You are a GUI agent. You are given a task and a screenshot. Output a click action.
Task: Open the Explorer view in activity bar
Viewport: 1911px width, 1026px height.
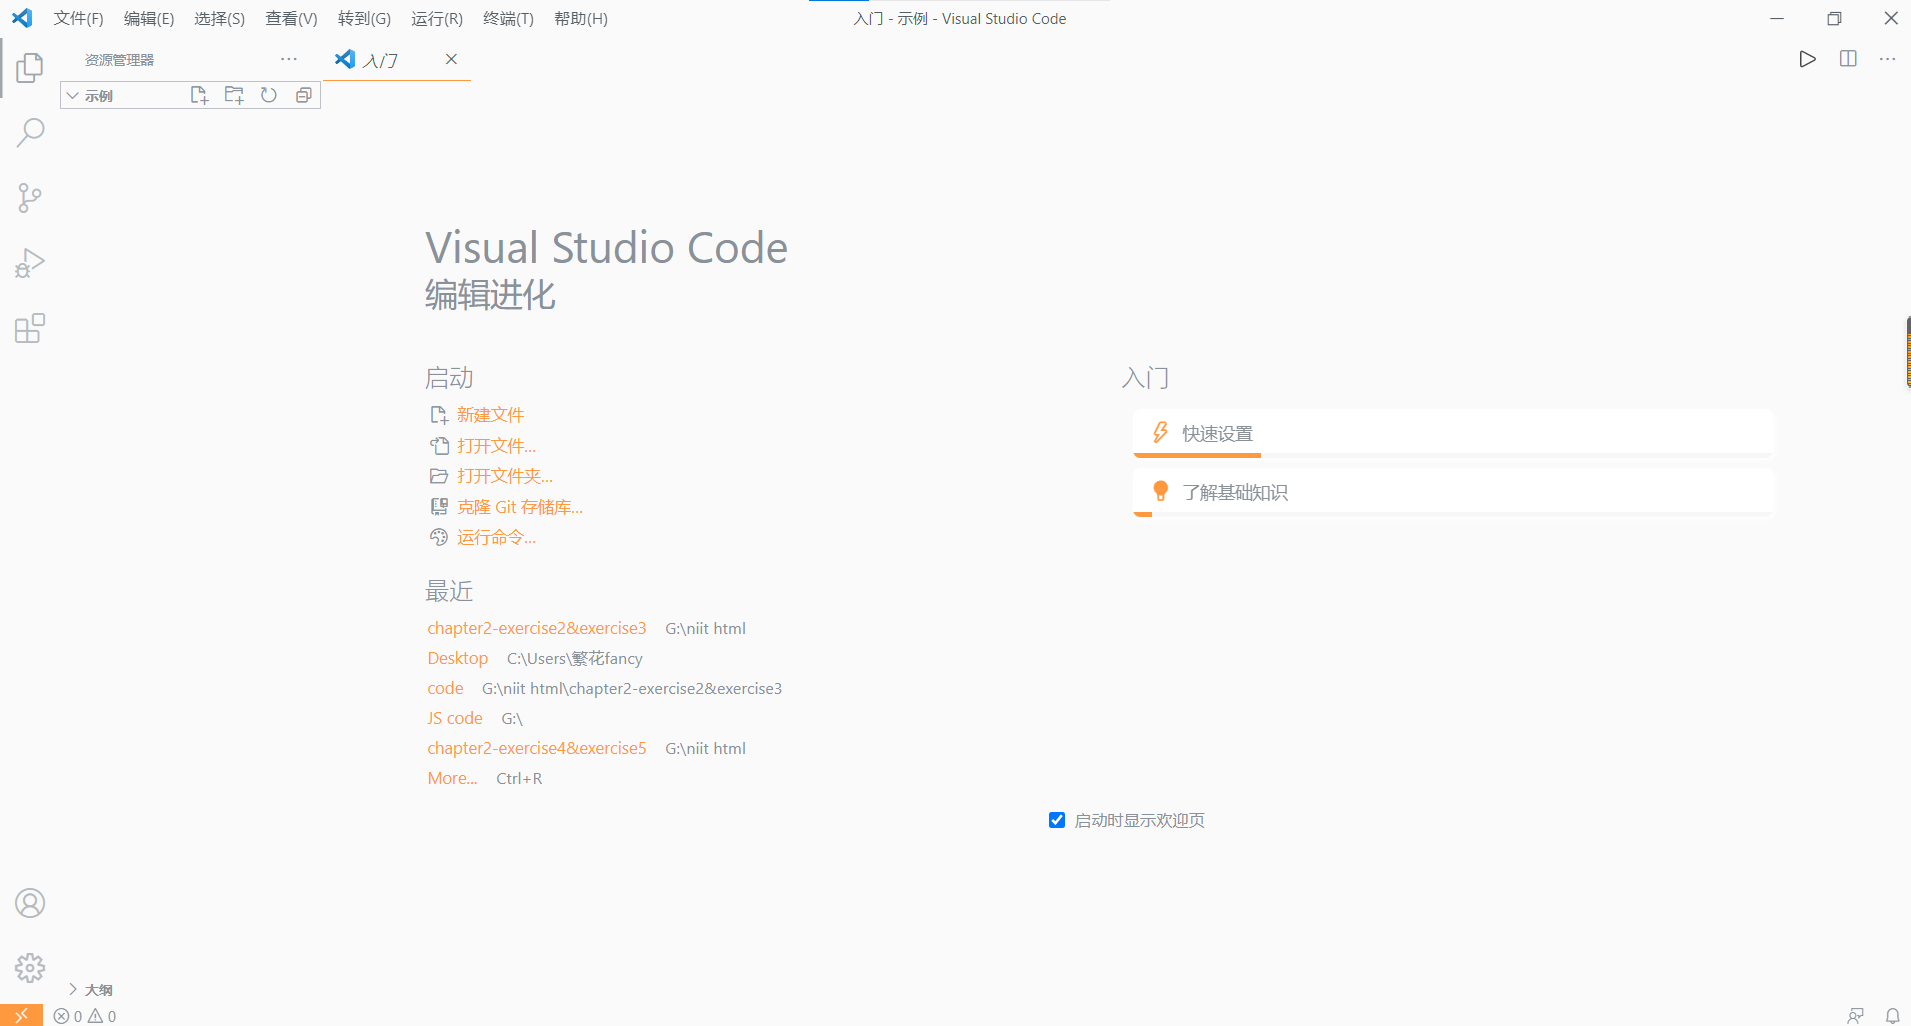(x=30, y=68)
